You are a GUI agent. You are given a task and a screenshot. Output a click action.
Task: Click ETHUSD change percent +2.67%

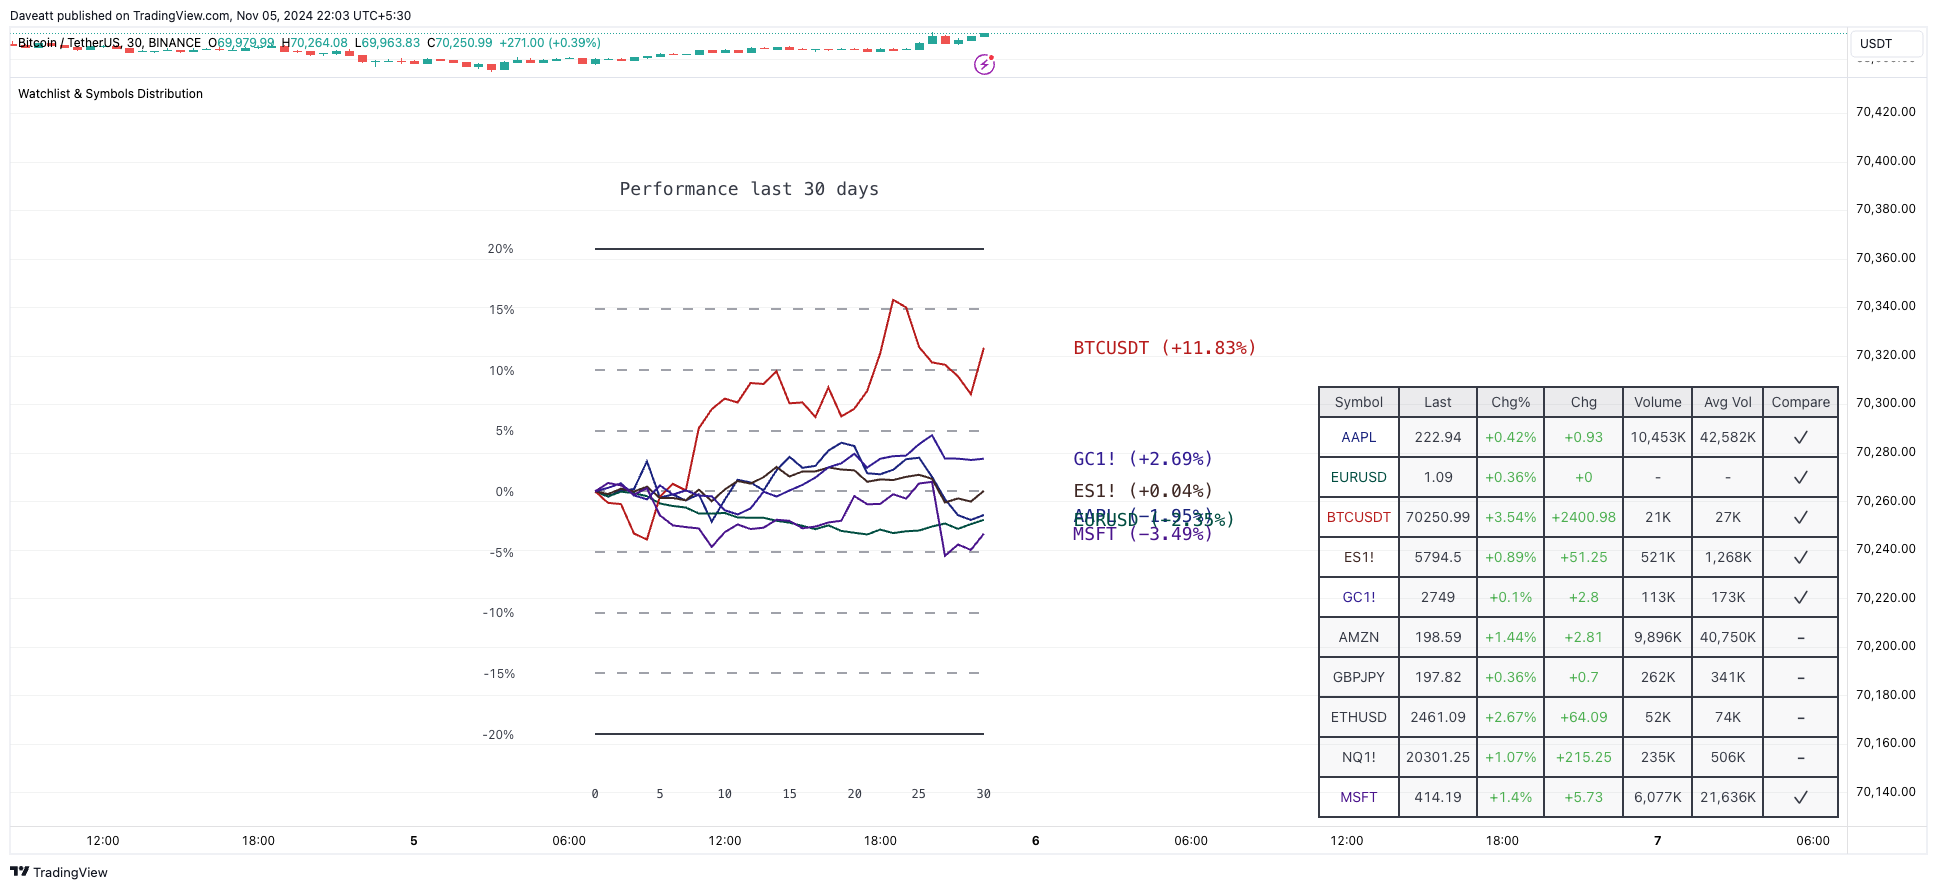click(1511, 717)
